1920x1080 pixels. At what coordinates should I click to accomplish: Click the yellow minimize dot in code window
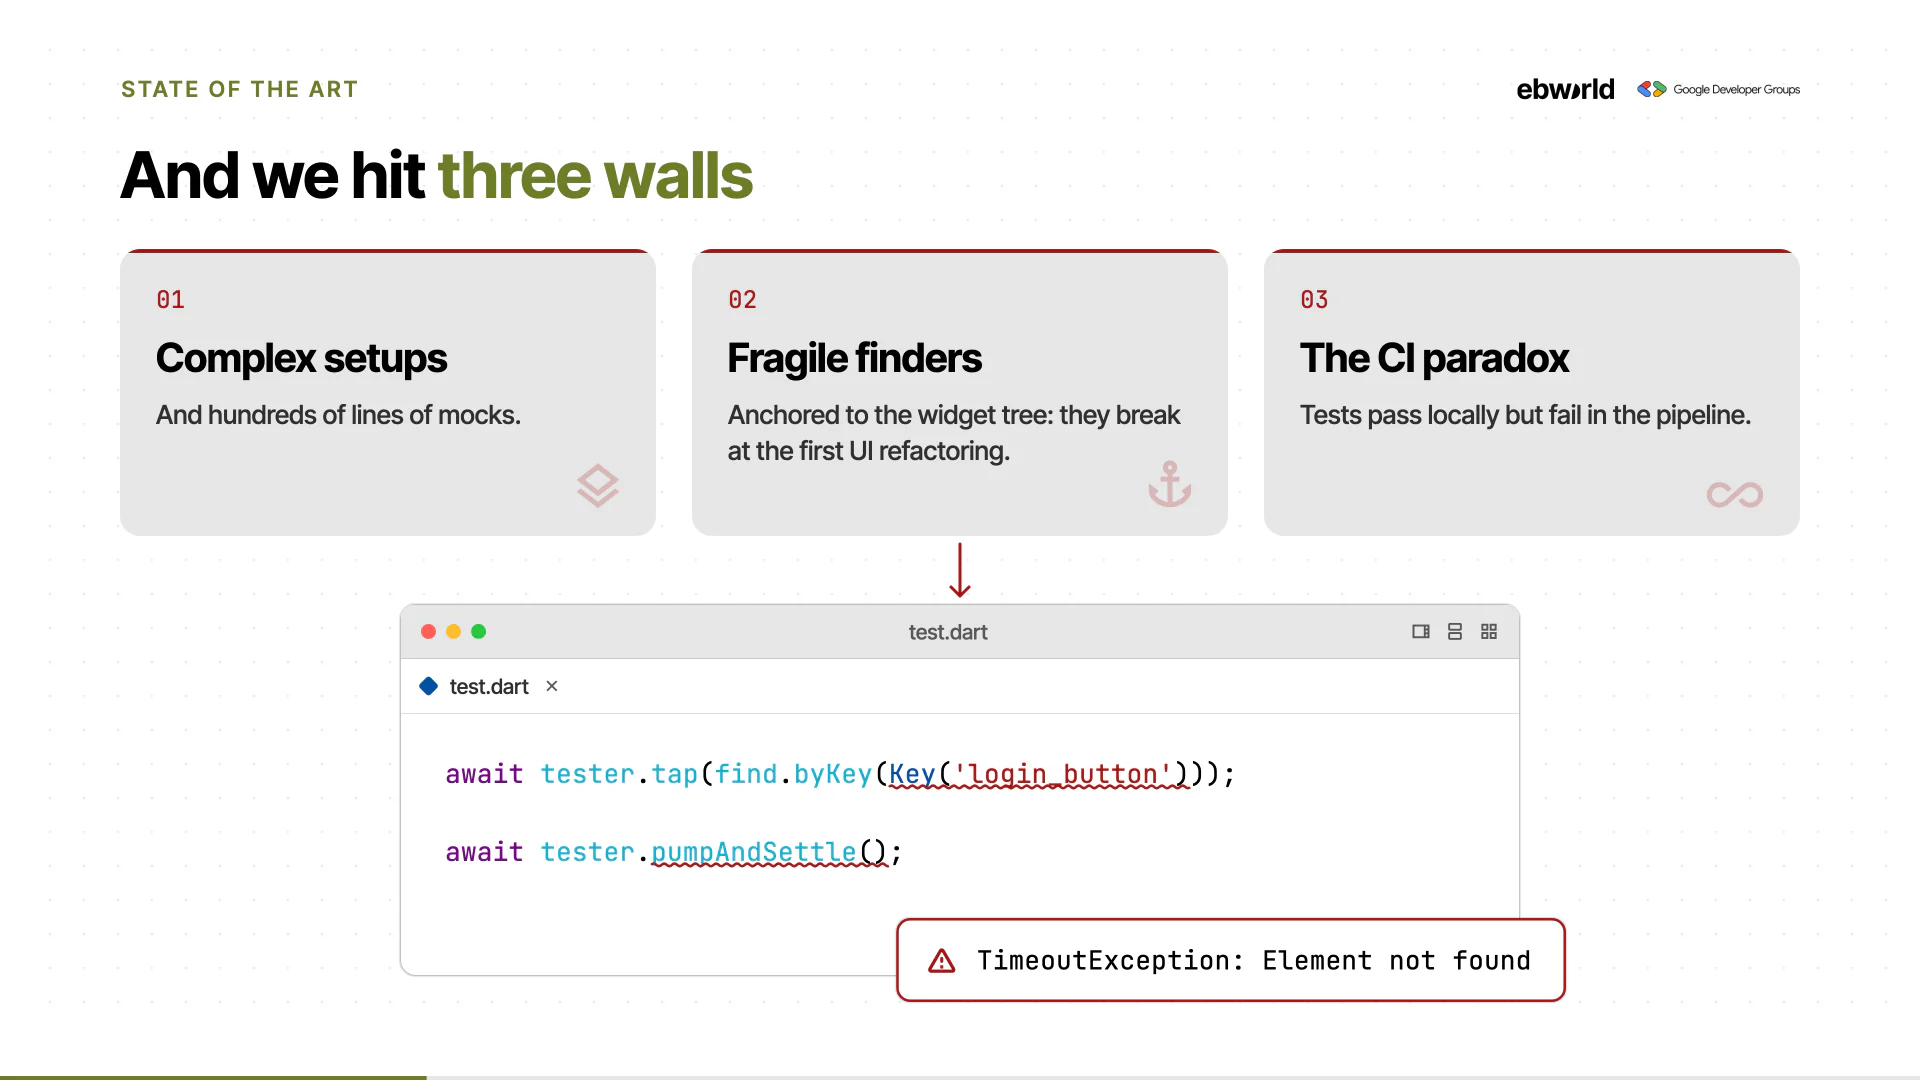coord(453,632)
